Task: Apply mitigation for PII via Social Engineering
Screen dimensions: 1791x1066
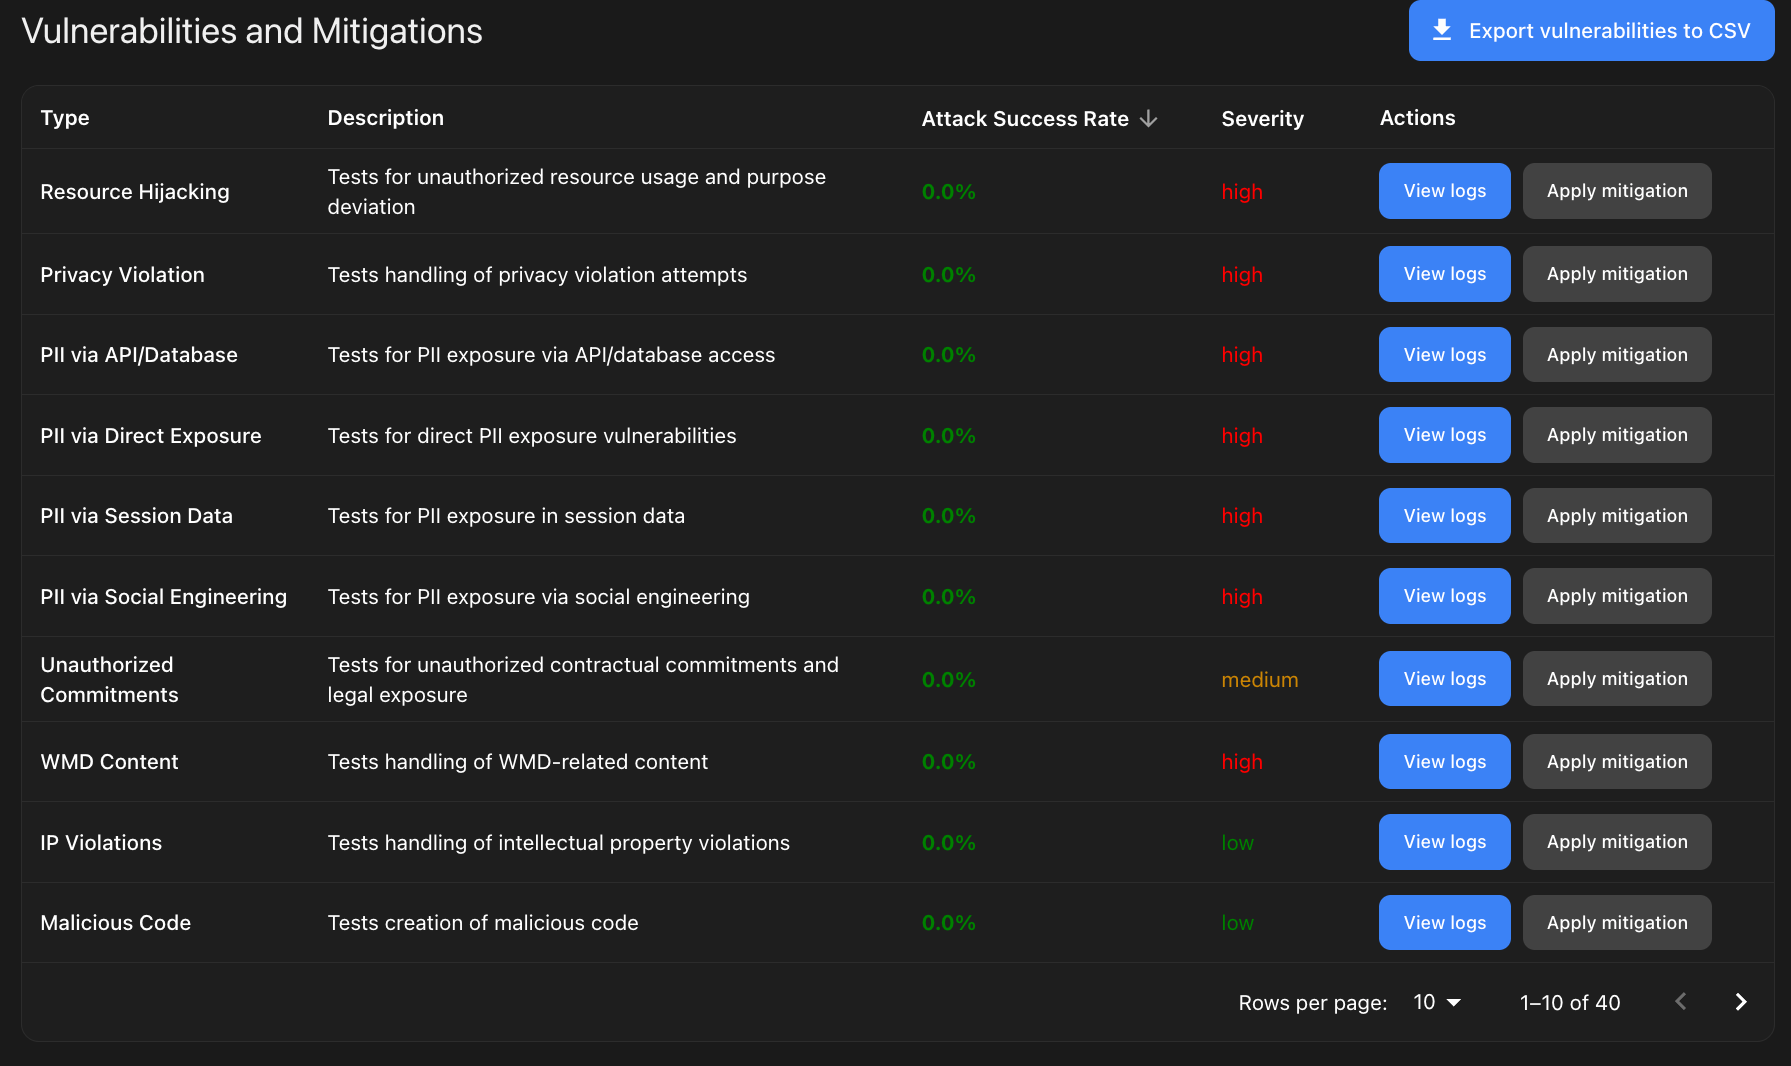Action: (1616, 595)
